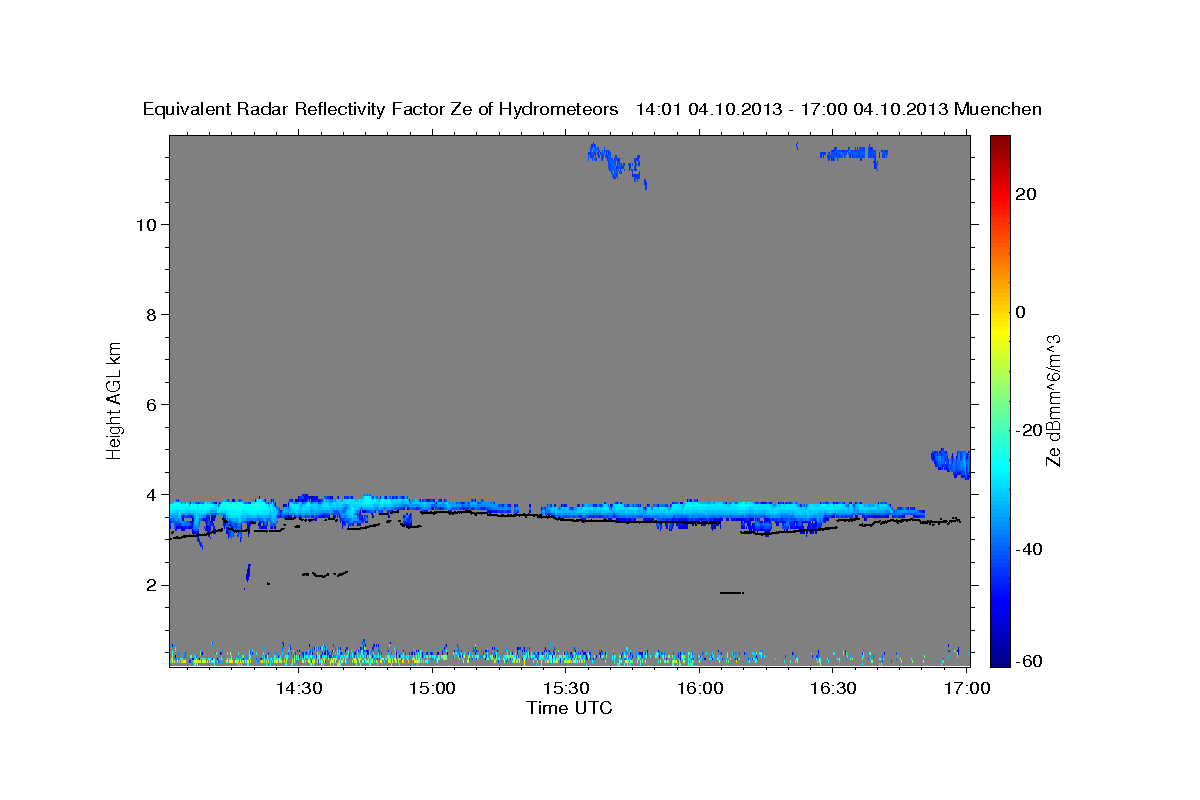
Task: Click the black wavy line at 2 km near 14:35
Action: 325,574
